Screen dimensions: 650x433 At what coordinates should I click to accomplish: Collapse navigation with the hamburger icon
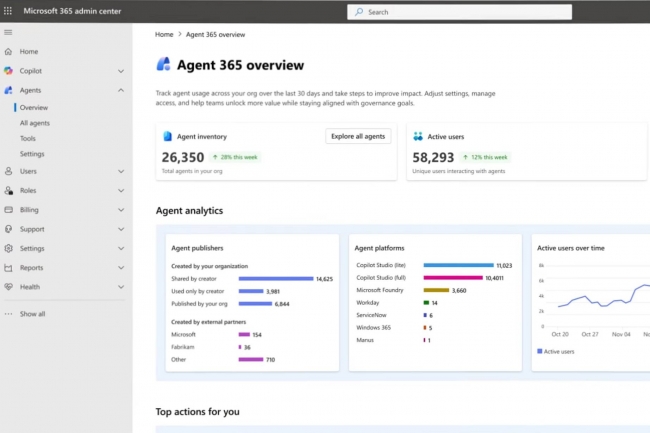(x=8, y=32)
